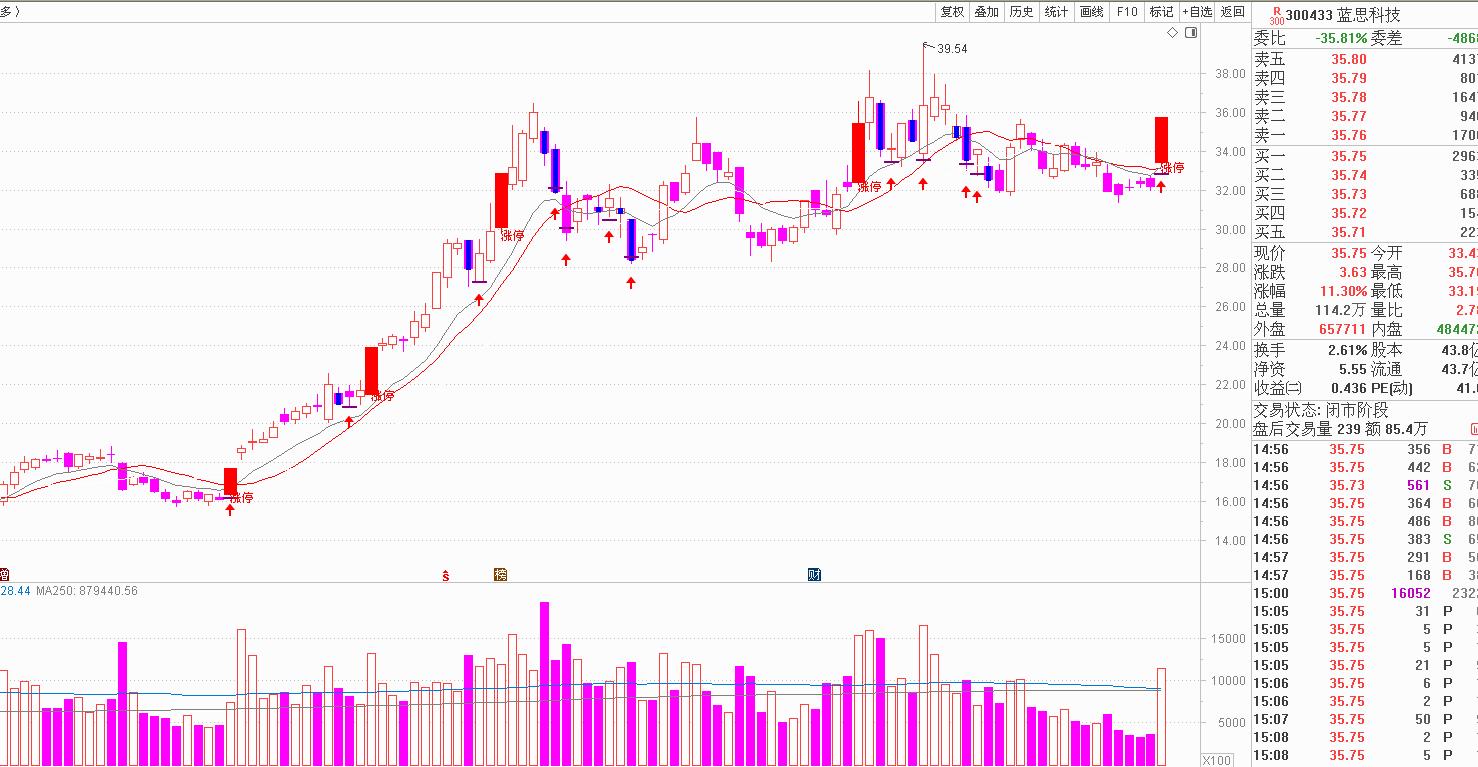Select the 15:00 tick with volume 16052

1365,593
